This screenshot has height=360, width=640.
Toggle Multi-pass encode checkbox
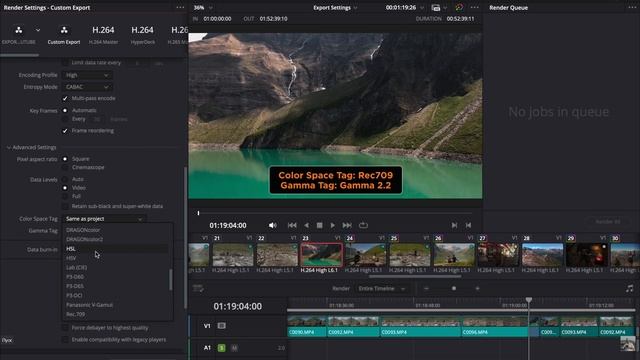pyautogui.click(x=65, y=98)
